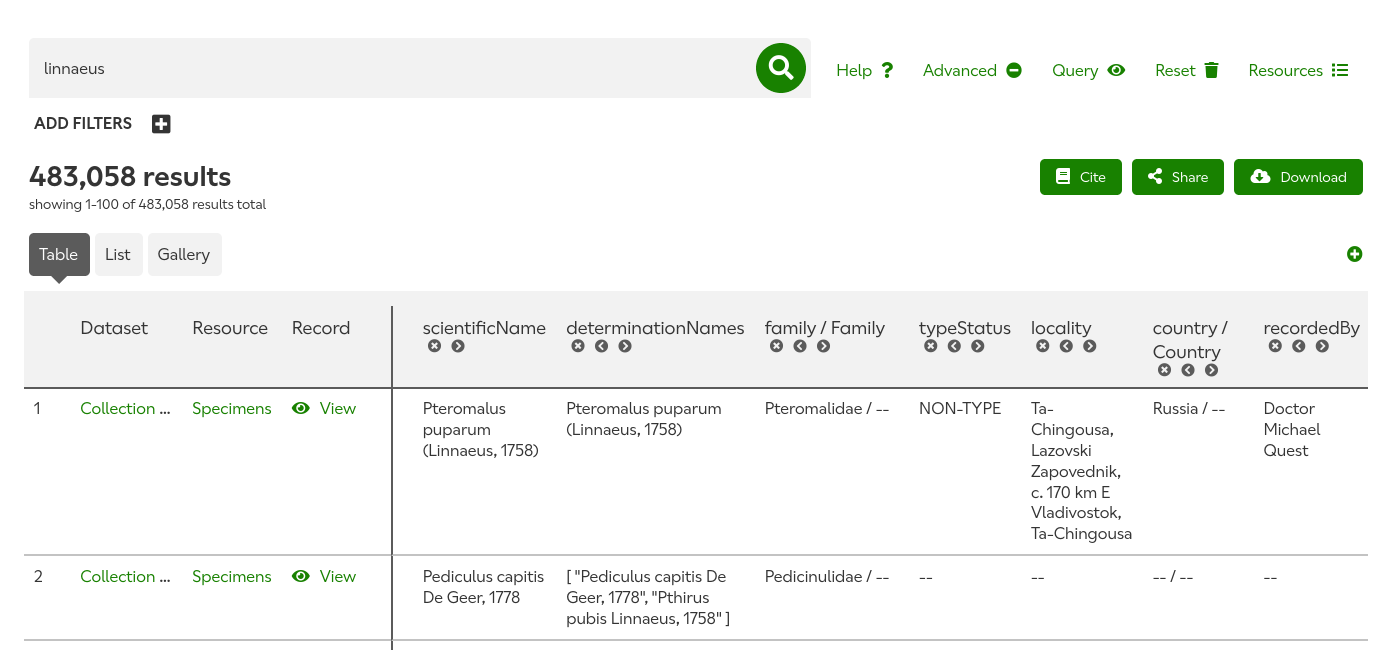Select the NON-TYPE cell

[960, 408]
